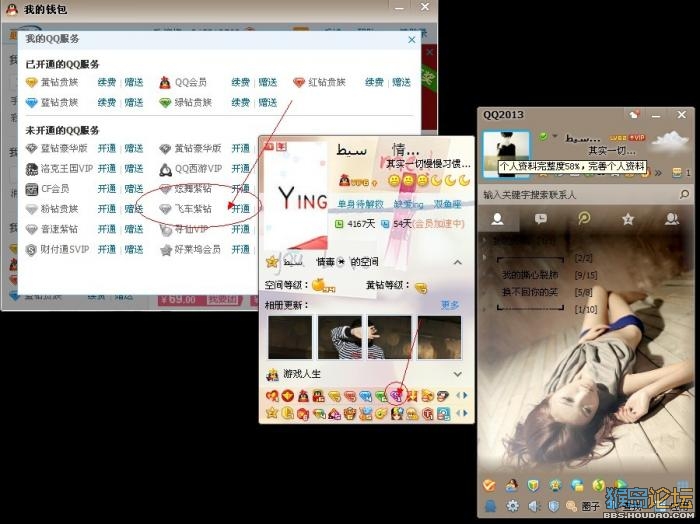Screen dimensions: 700x524
Task: Click the QQ2013 profile avatar picture
Action: coord(506,153)
